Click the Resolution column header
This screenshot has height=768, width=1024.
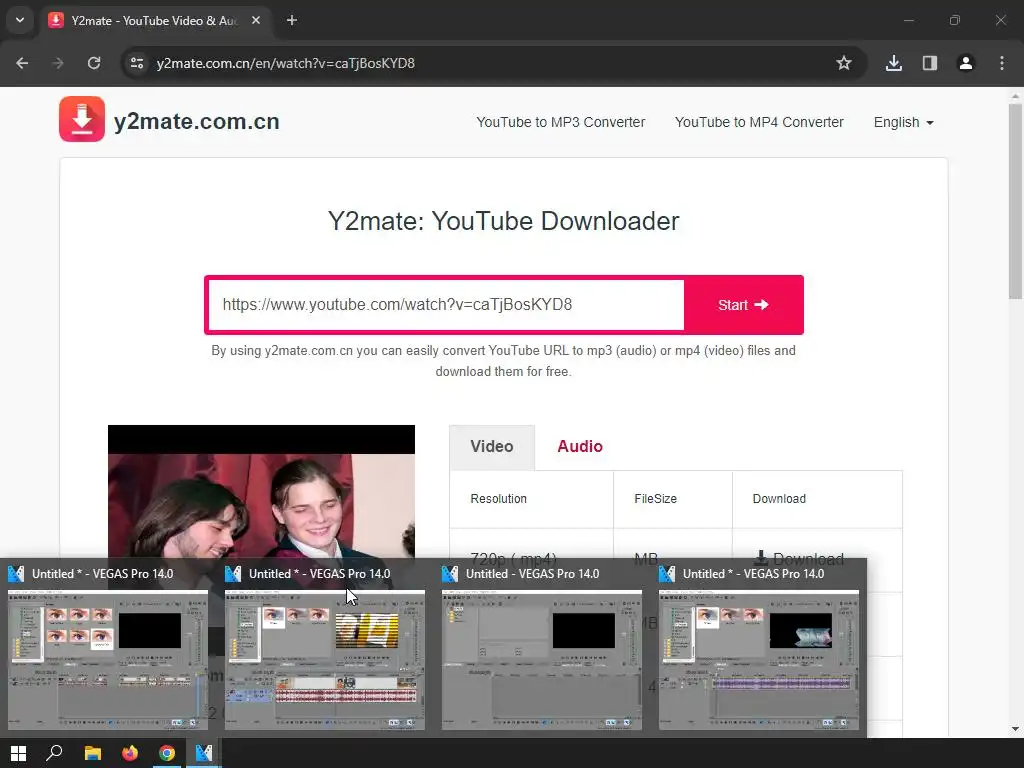click(x=498, y=499)
